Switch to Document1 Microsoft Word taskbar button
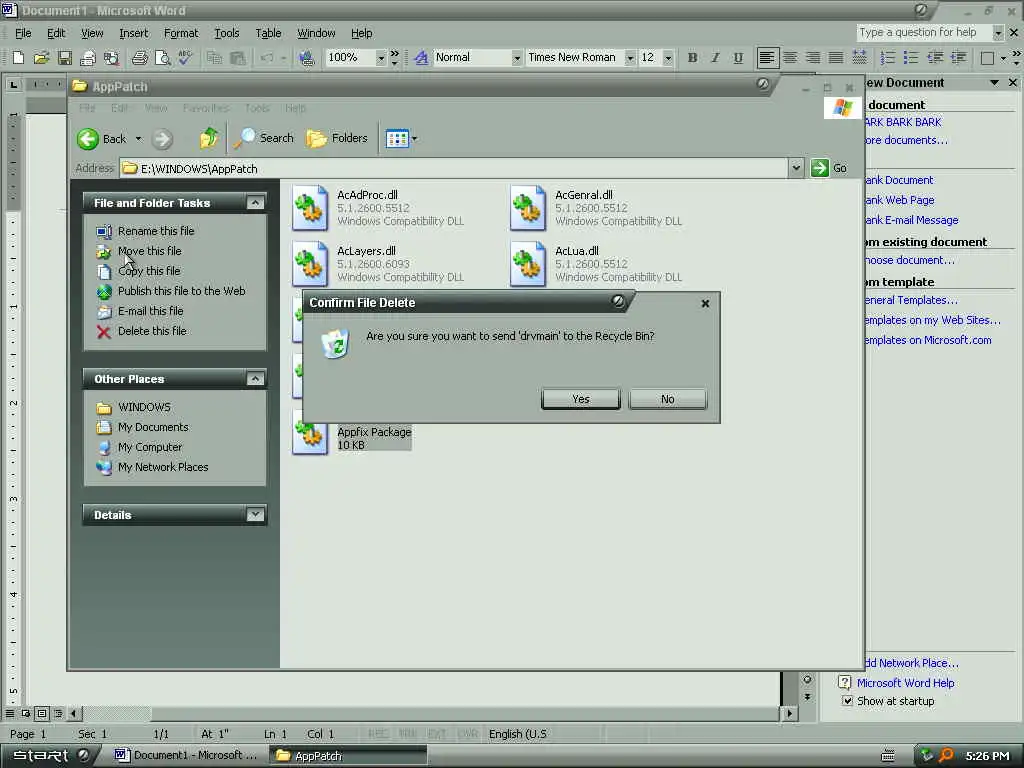Screen dimensions: 1024x768 (x=186, y=756)
